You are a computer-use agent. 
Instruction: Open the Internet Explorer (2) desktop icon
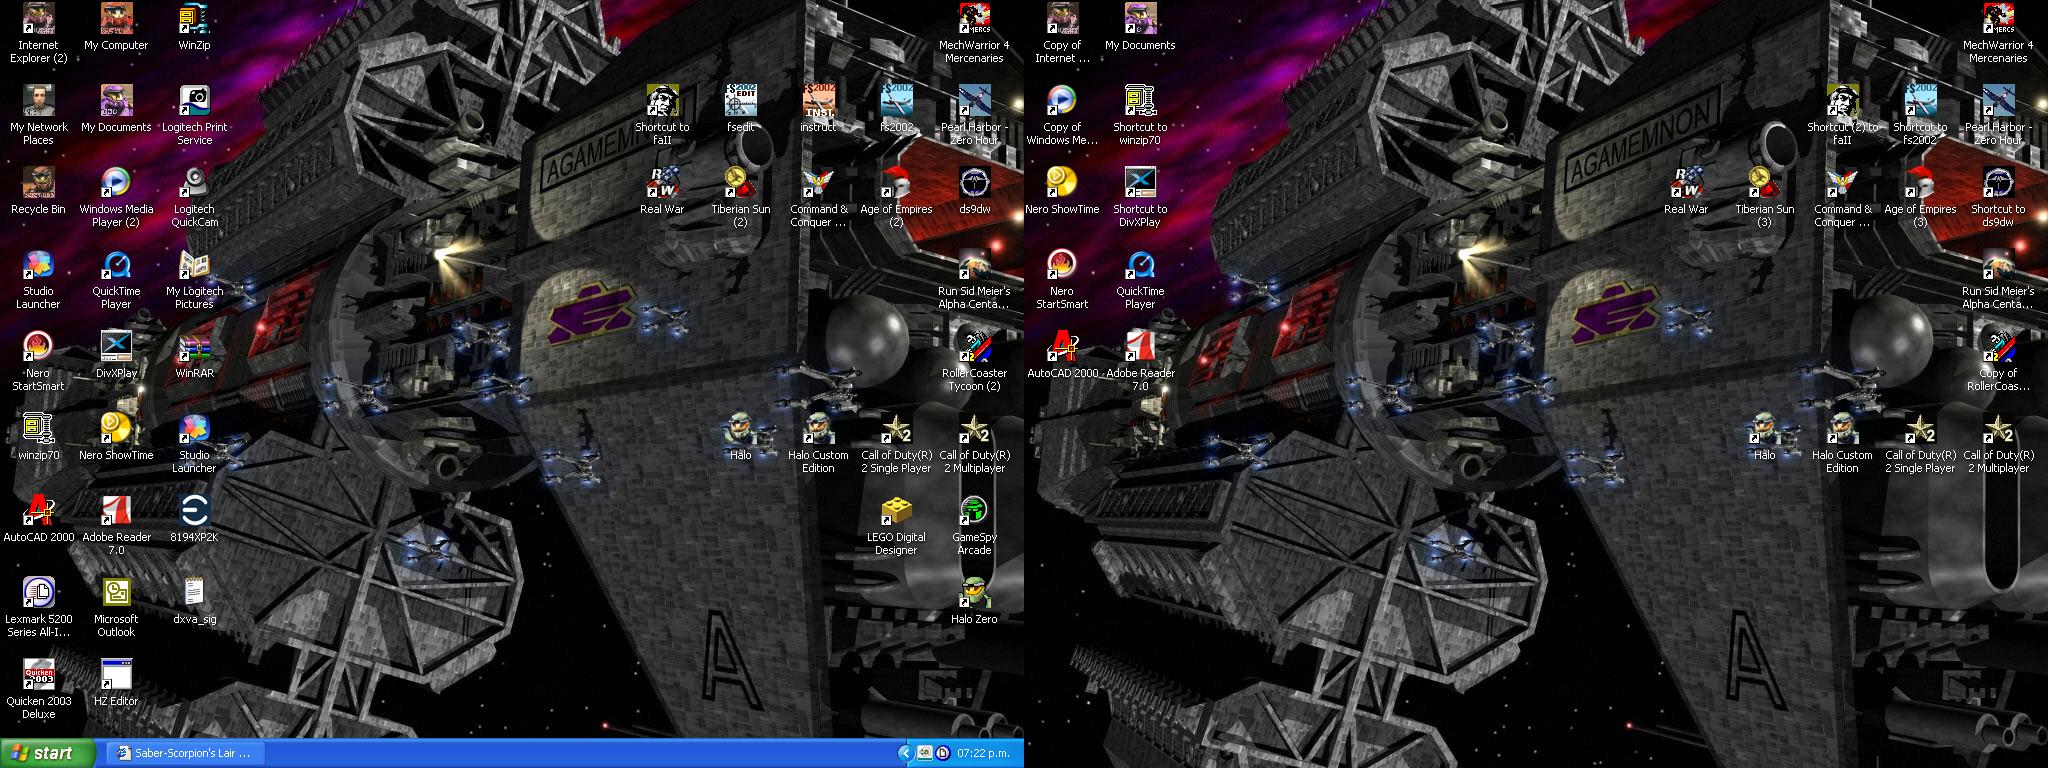(x=38, y=34)
